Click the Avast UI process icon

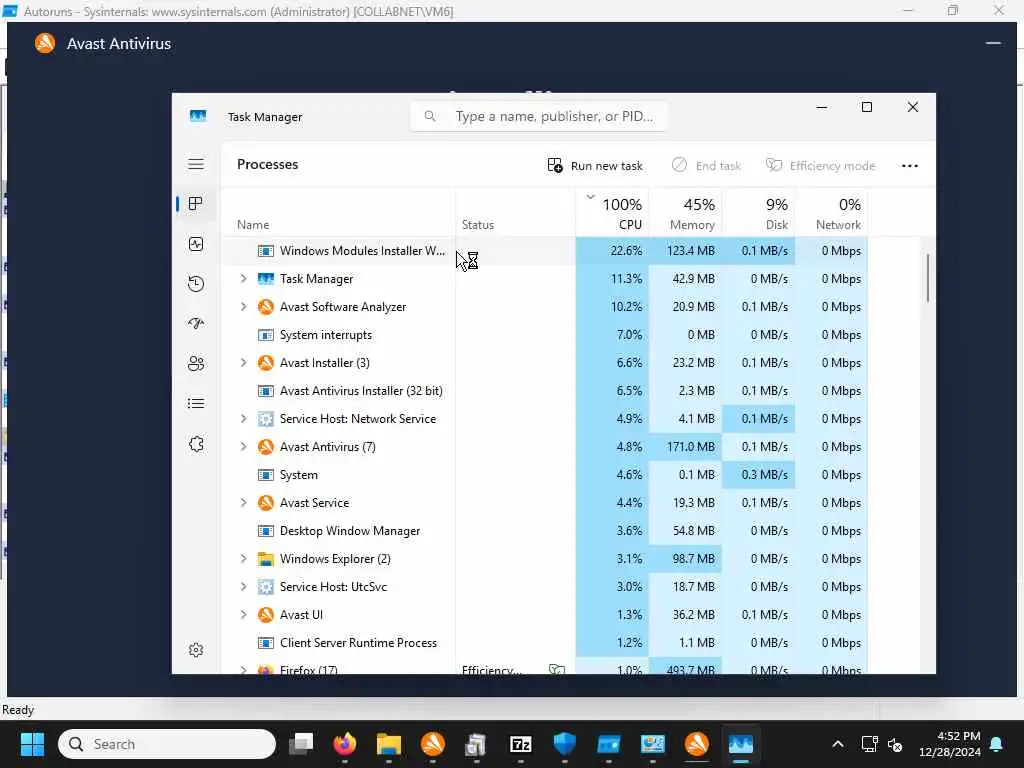pos(265,615)
